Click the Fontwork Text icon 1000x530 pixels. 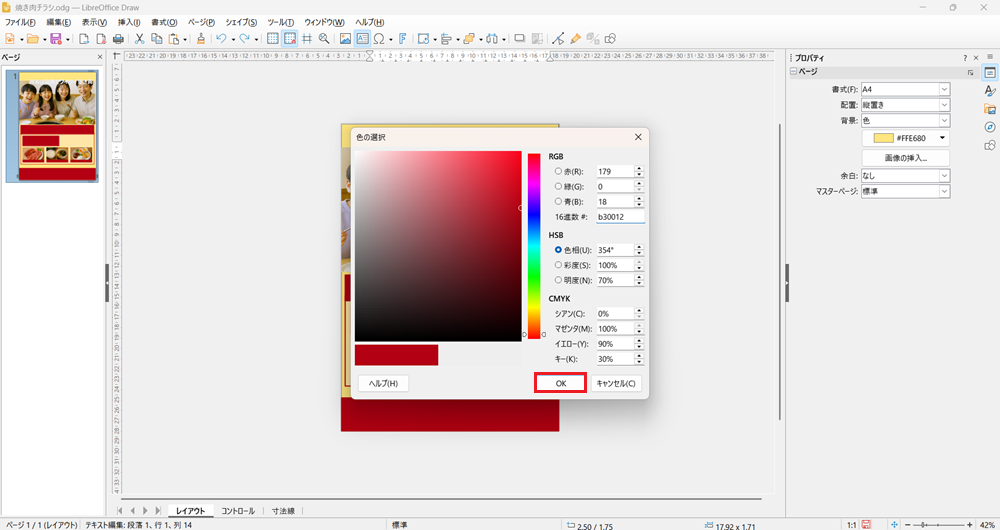tap(402, 39)
